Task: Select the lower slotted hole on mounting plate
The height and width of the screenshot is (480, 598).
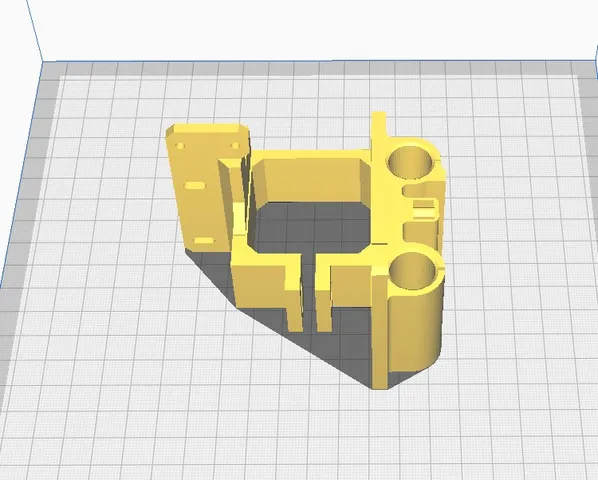Action: pyautogui.click(x=204, y=241)
